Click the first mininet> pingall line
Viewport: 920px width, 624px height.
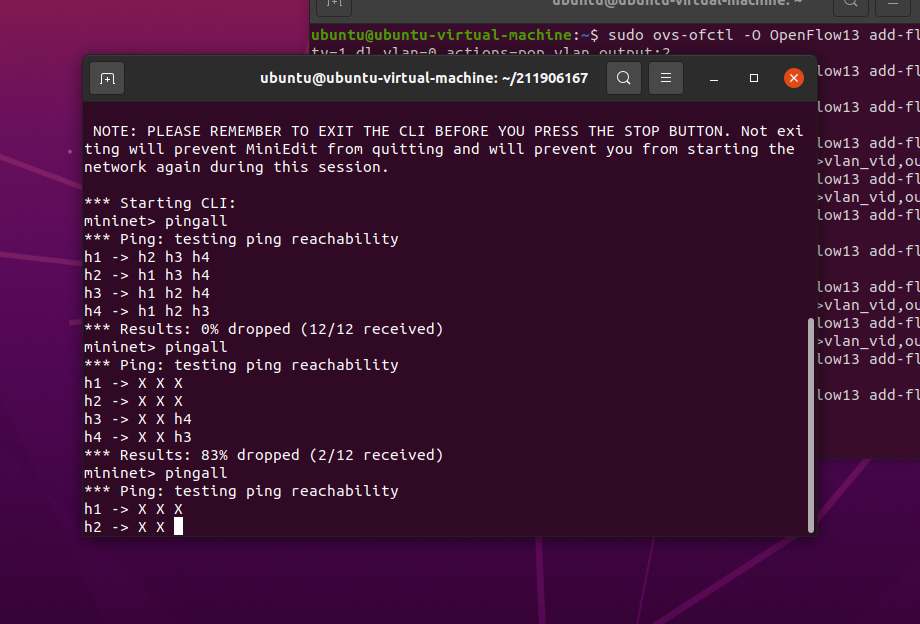point(155,221)
